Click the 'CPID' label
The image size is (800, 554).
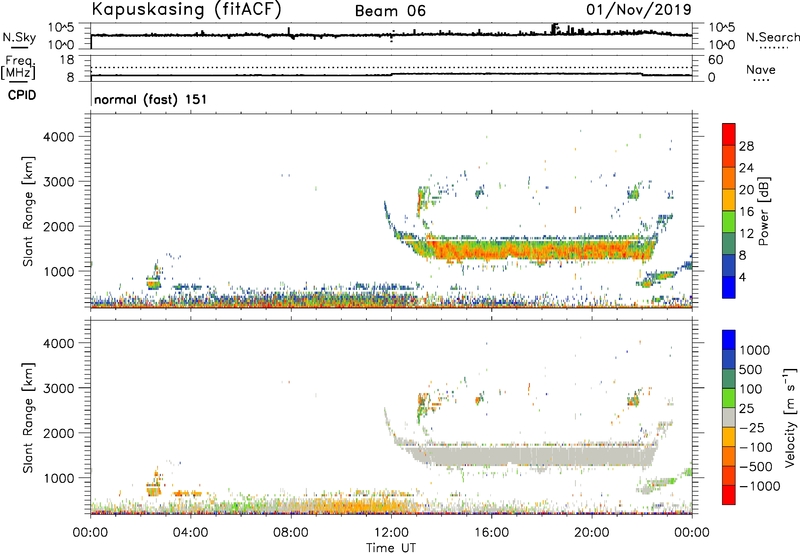coord(22,95)
